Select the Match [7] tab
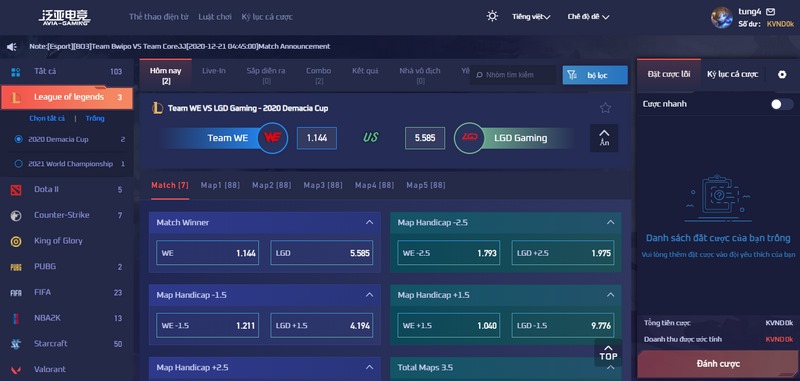Image resolution: width=800 pixels, height=381 pixels. click(x=170, y=185)
